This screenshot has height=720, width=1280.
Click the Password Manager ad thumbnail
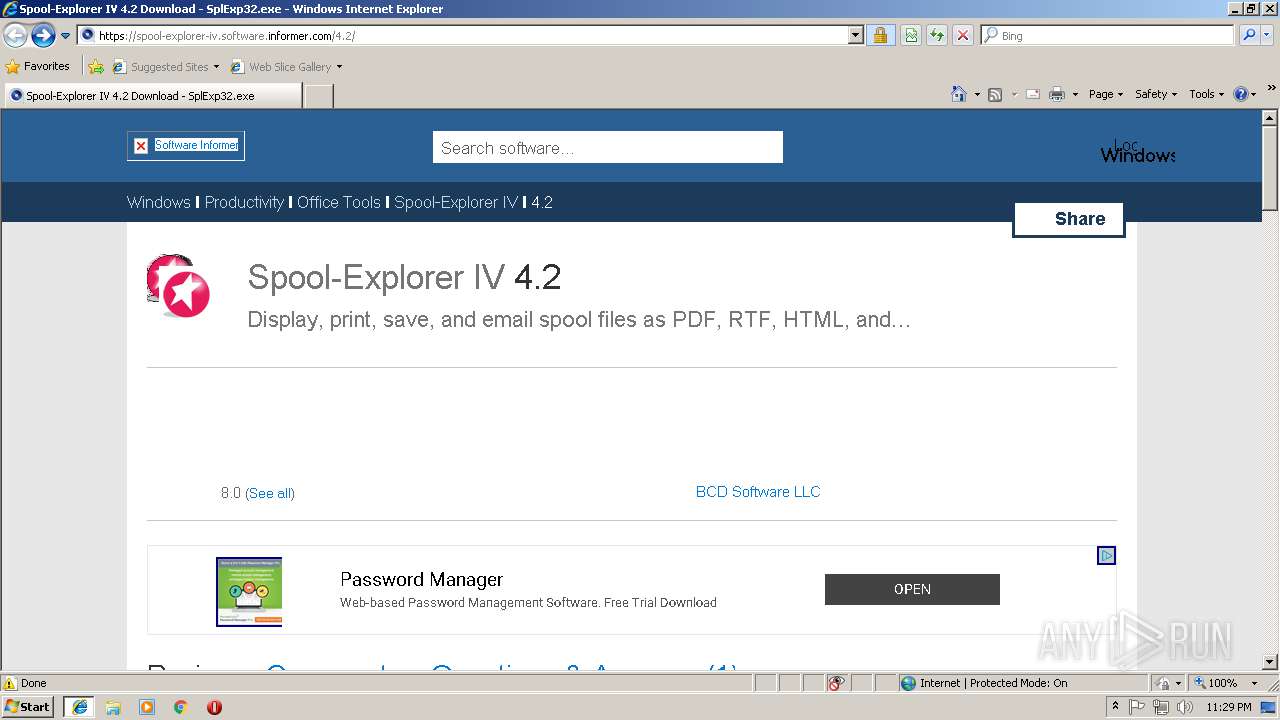249,592
